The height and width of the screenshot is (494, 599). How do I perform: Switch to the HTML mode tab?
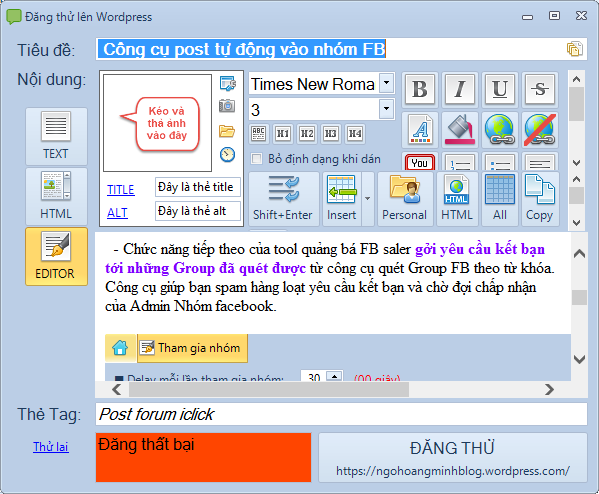[x=56, y=196]
